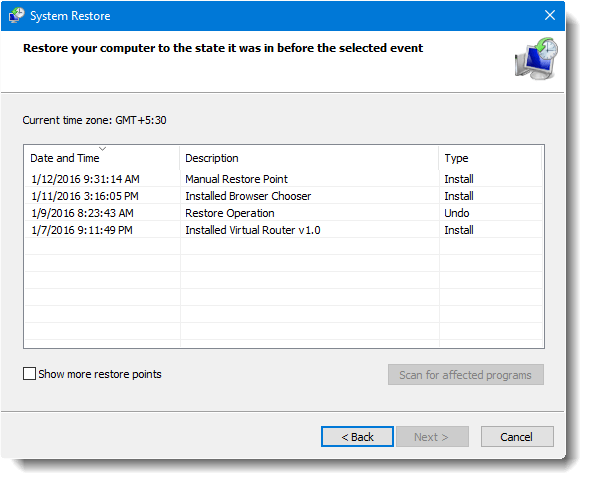Select the Installed Browser Chooser restore point

[x=283, y=196]
